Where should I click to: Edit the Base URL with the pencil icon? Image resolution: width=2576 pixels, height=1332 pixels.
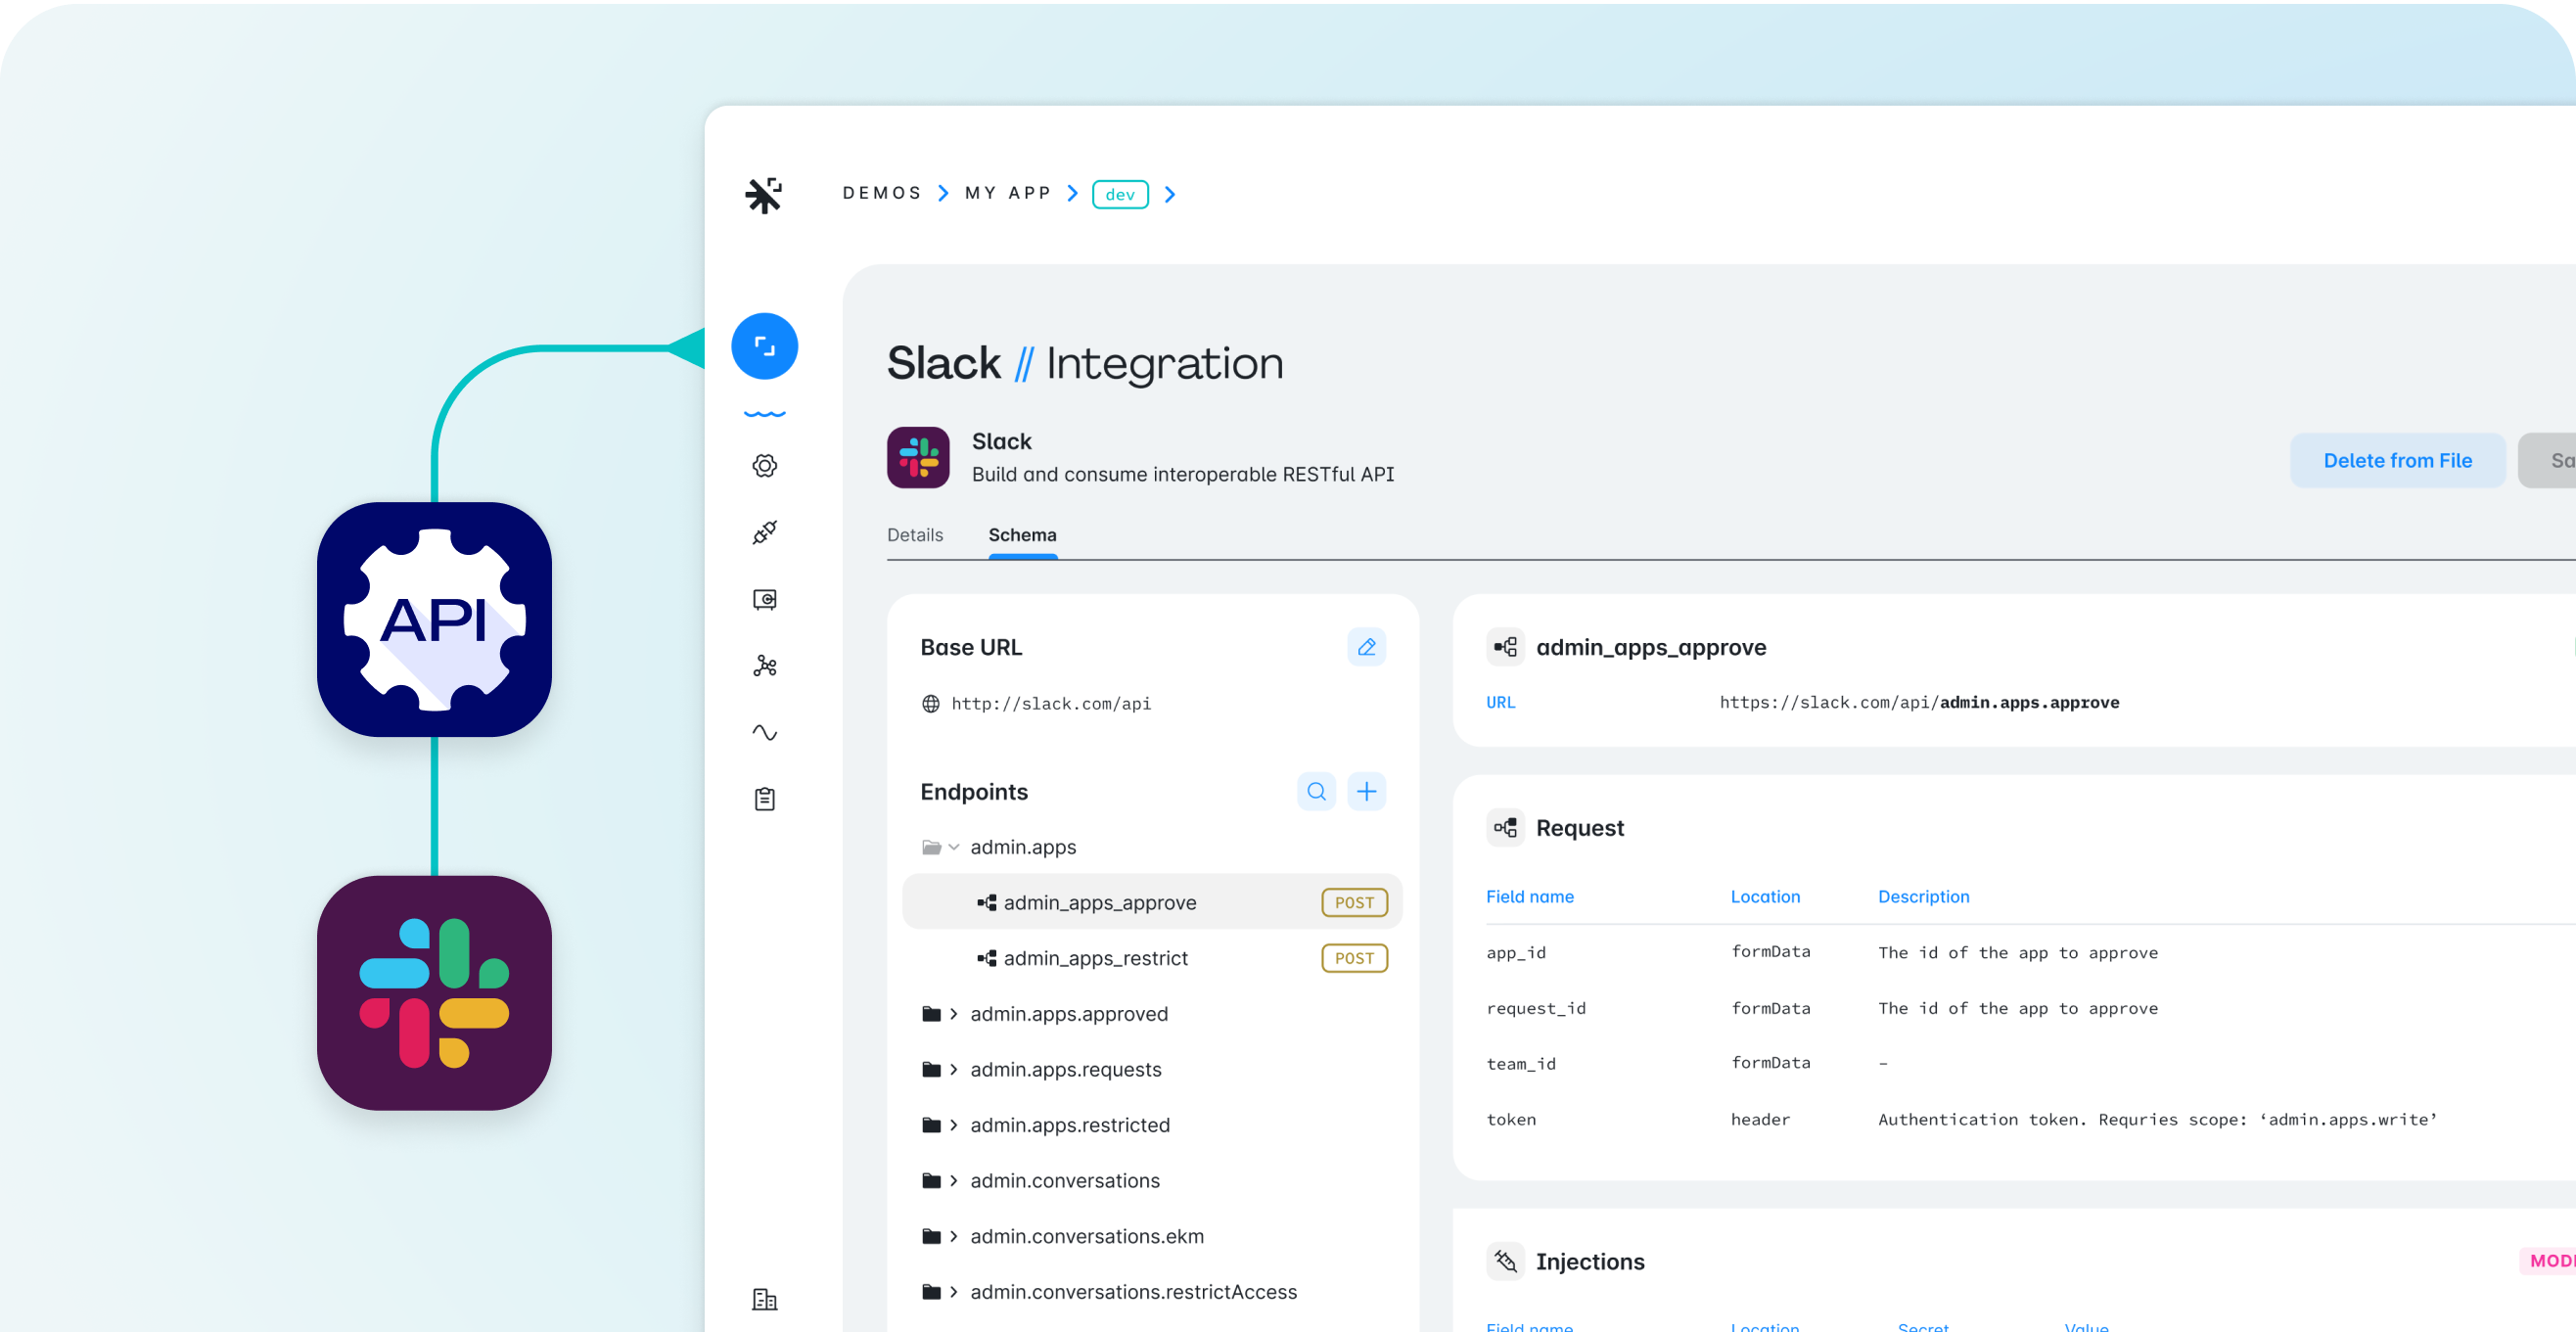pos(1366,647)
